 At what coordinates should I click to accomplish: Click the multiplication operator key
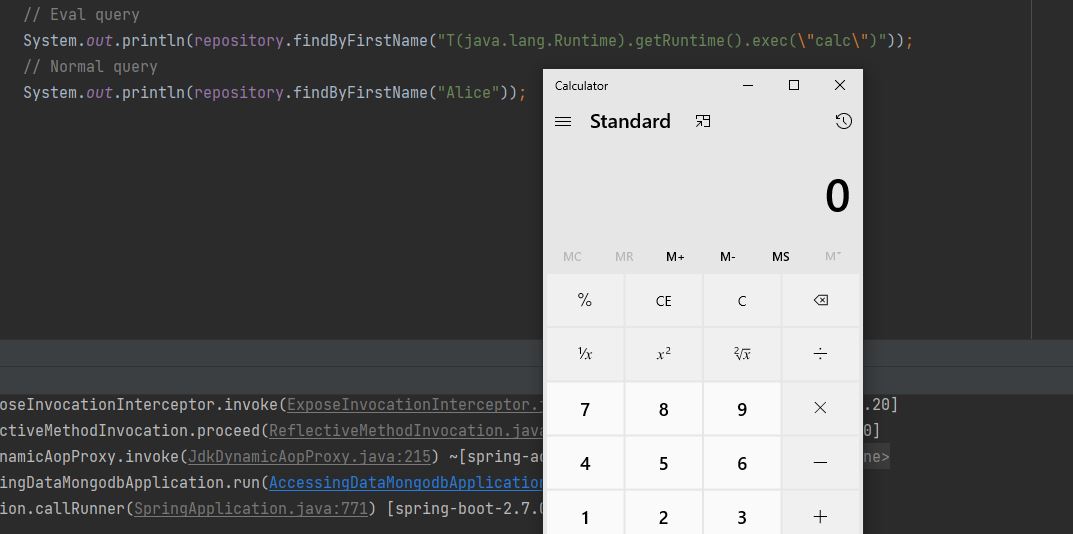[820, 409]
